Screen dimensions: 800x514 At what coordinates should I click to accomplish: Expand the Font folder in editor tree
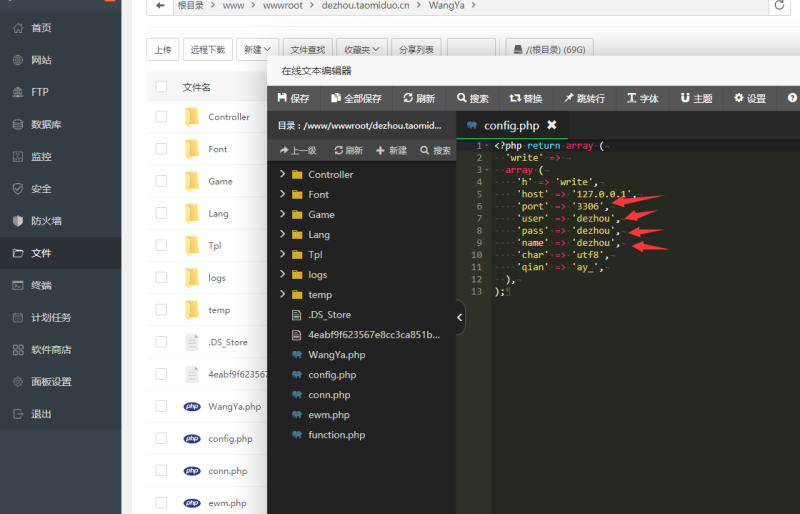tap(283, 194)
